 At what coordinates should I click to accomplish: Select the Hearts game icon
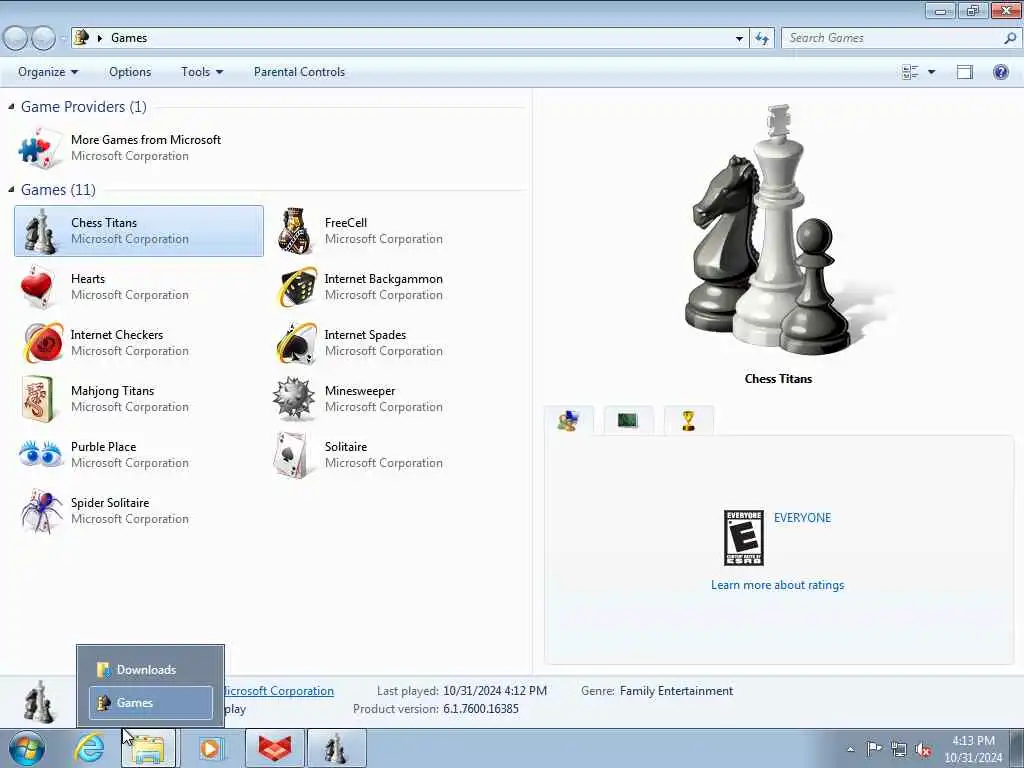pyautogui.click(x=37, y=287)
